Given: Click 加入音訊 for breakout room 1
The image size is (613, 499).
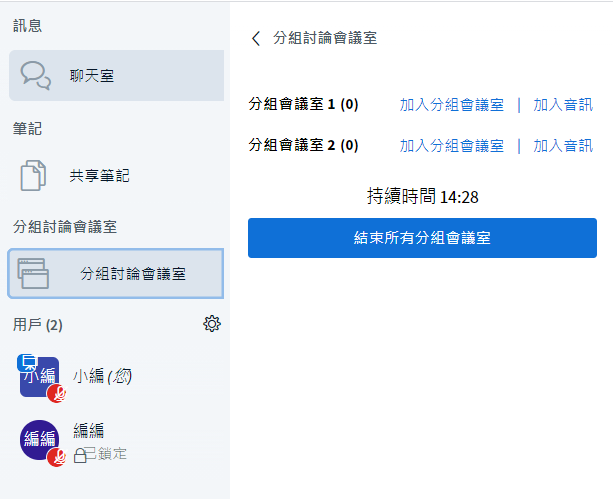Looking at the screenshot, I should click(x=563, y=105).
